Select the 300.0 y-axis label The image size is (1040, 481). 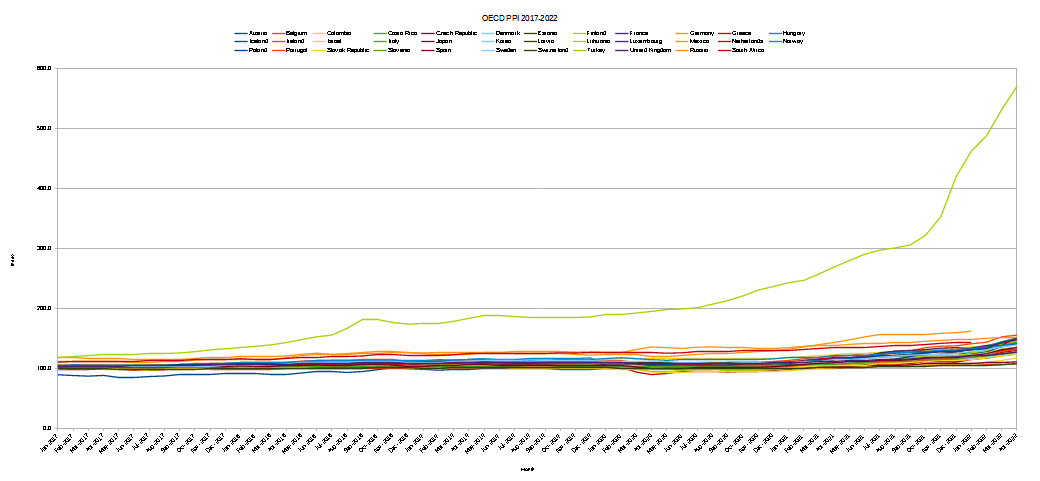coord(44,249)
